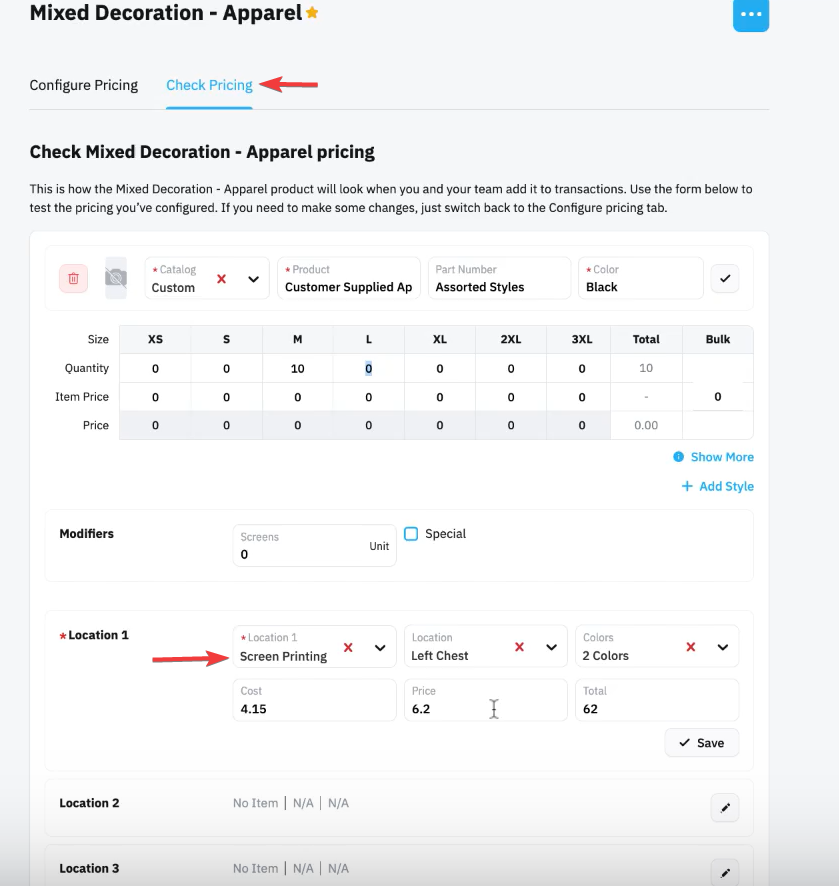Click the no-image camera placeholder
The image size is (839, 886).
(x=116, y=278)
